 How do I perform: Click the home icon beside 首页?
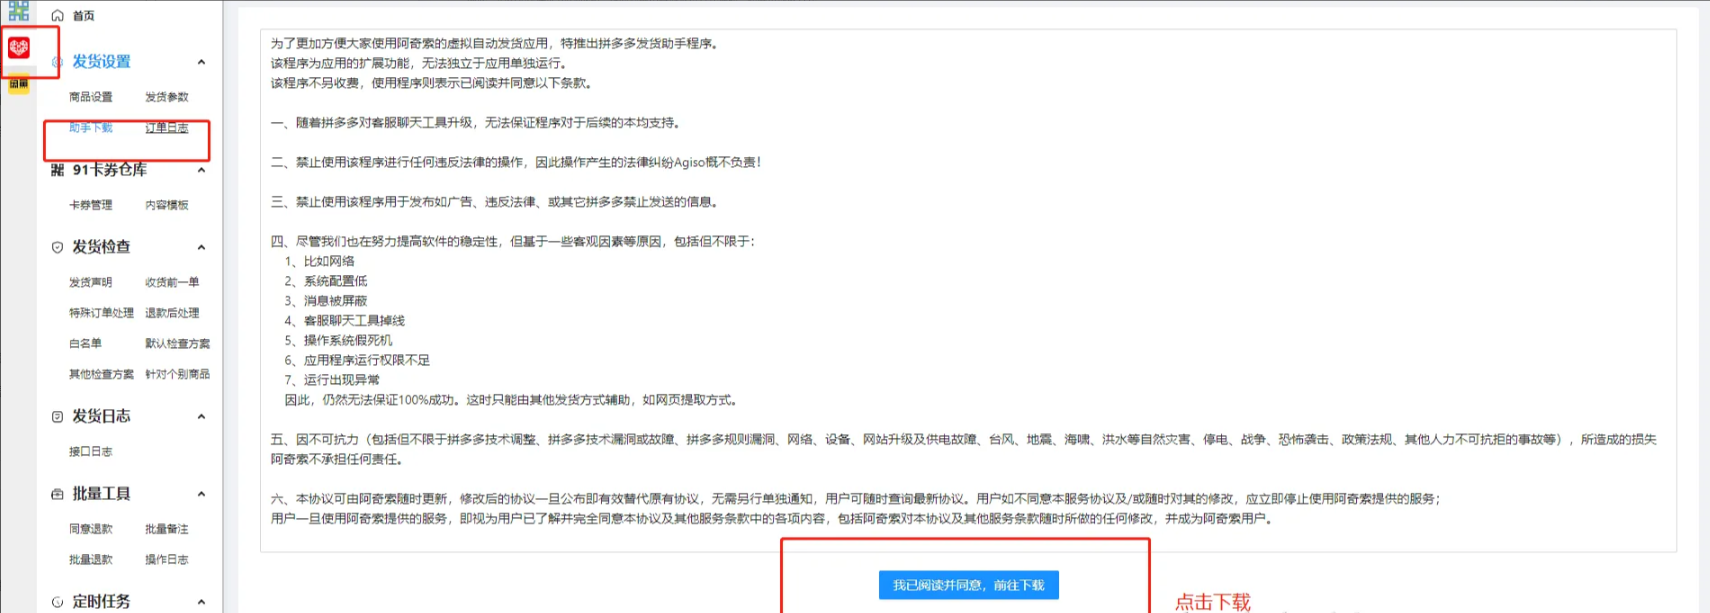[x=57, y=16]
